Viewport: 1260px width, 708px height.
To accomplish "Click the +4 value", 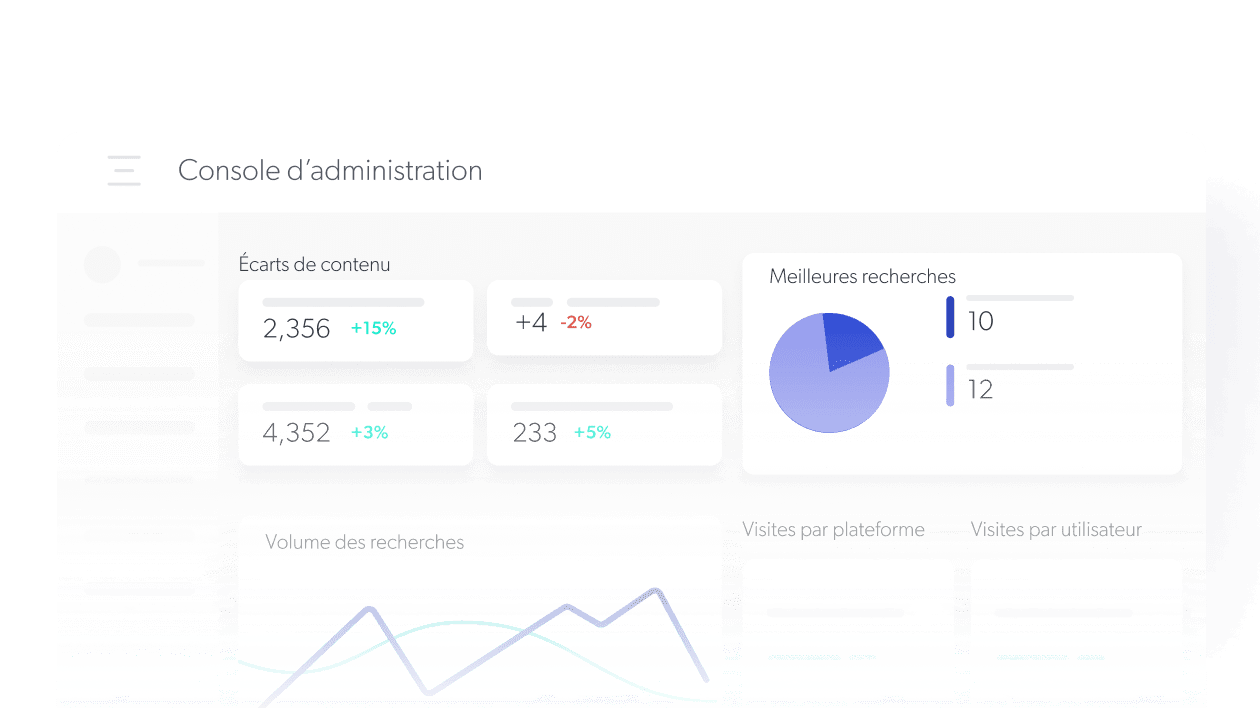I will pos(530,323).
